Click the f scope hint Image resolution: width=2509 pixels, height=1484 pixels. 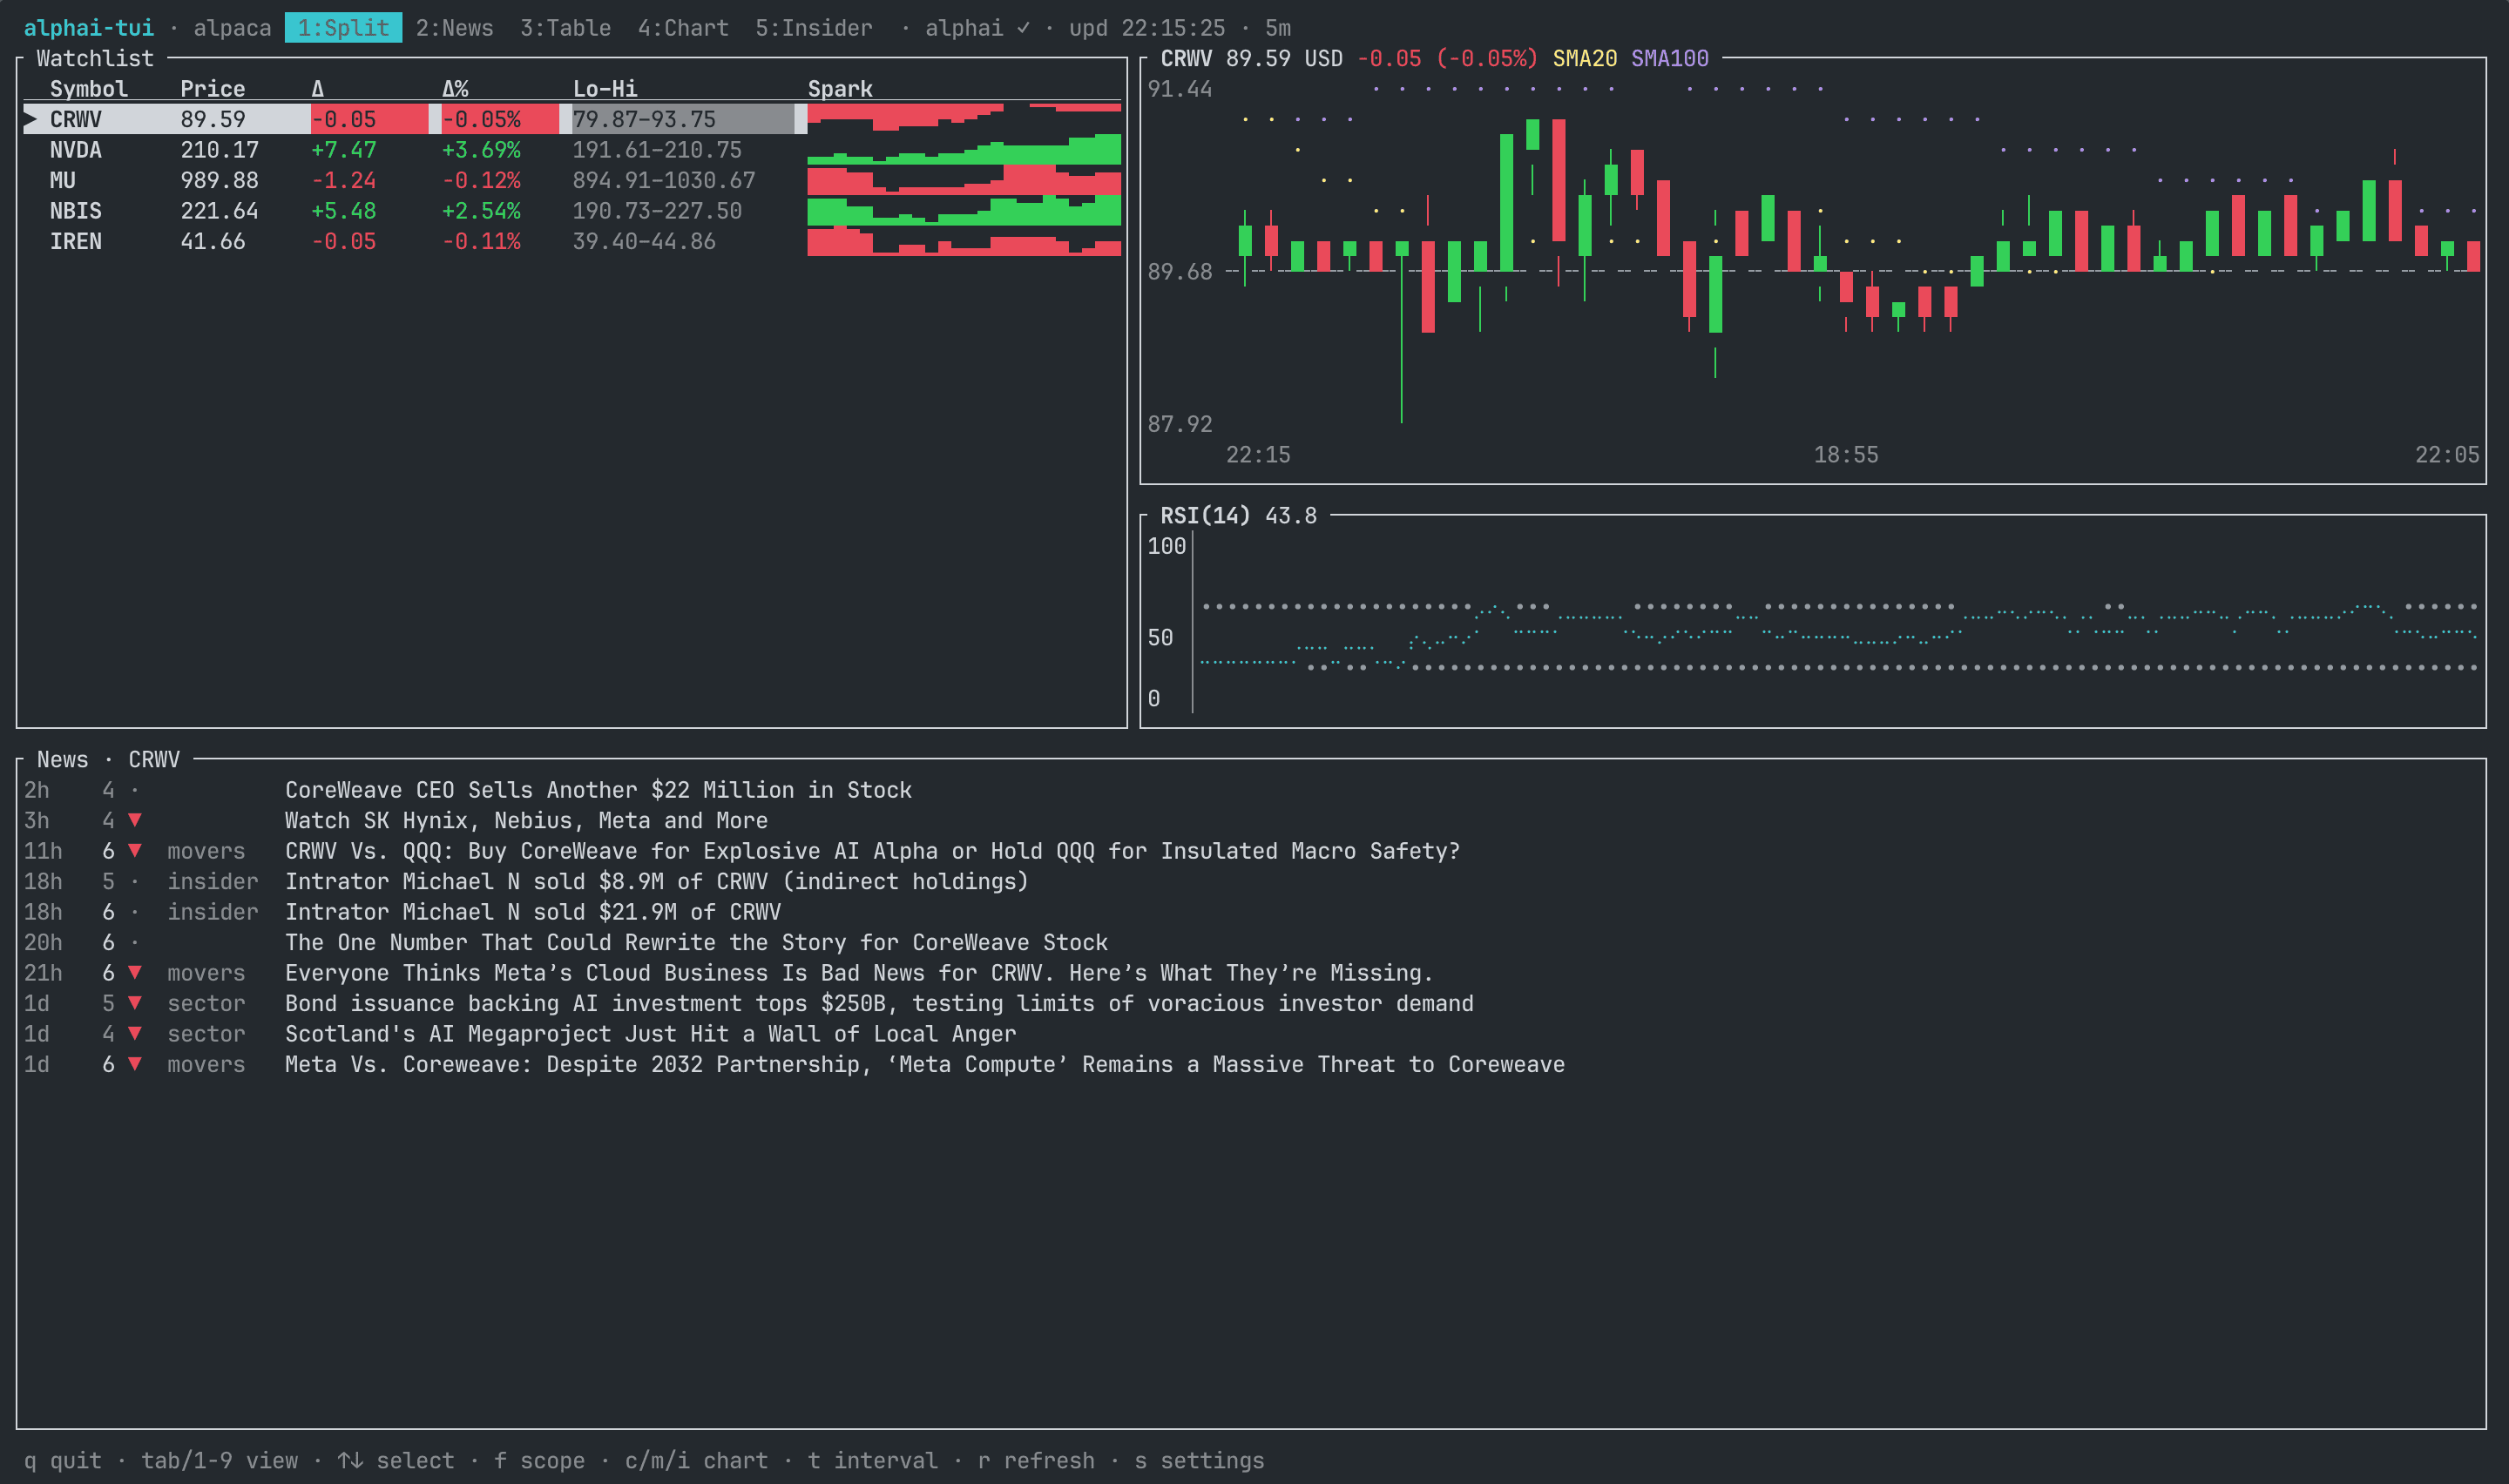(539, 1461)
